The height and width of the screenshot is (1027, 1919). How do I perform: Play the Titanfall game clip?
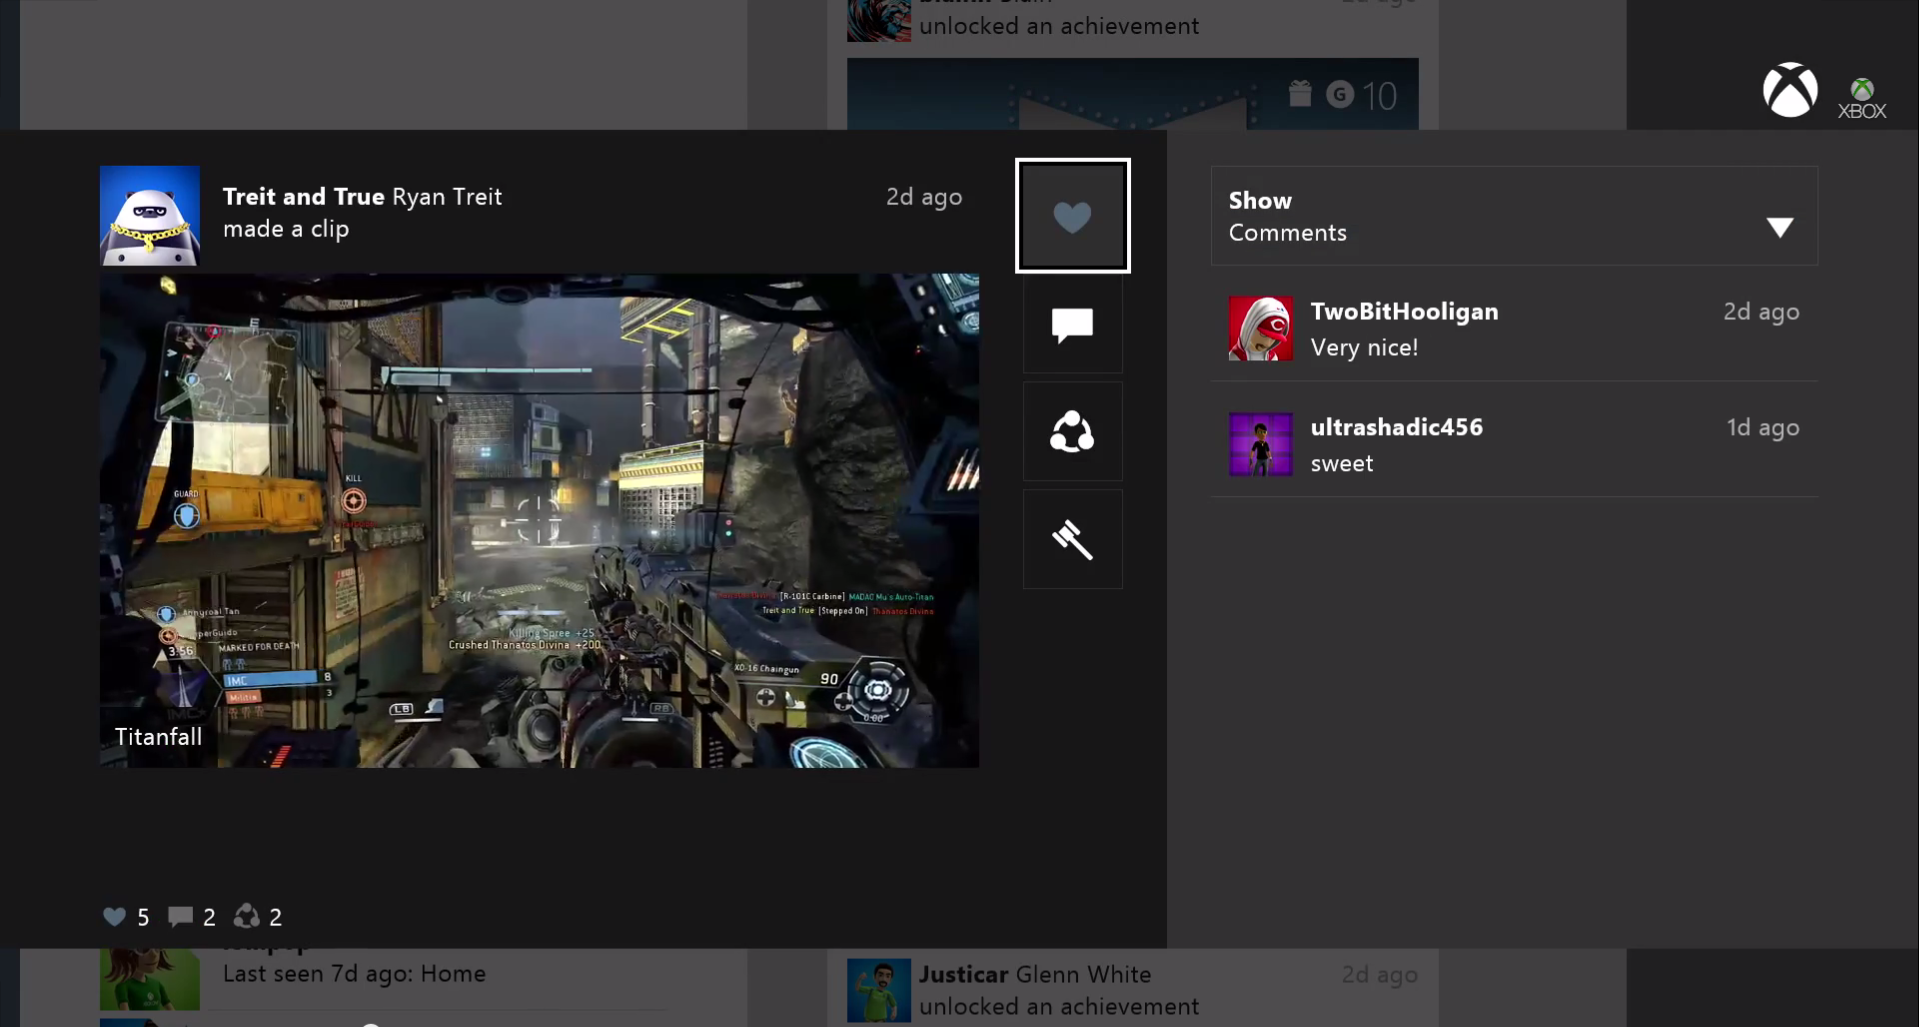(539, 521)
